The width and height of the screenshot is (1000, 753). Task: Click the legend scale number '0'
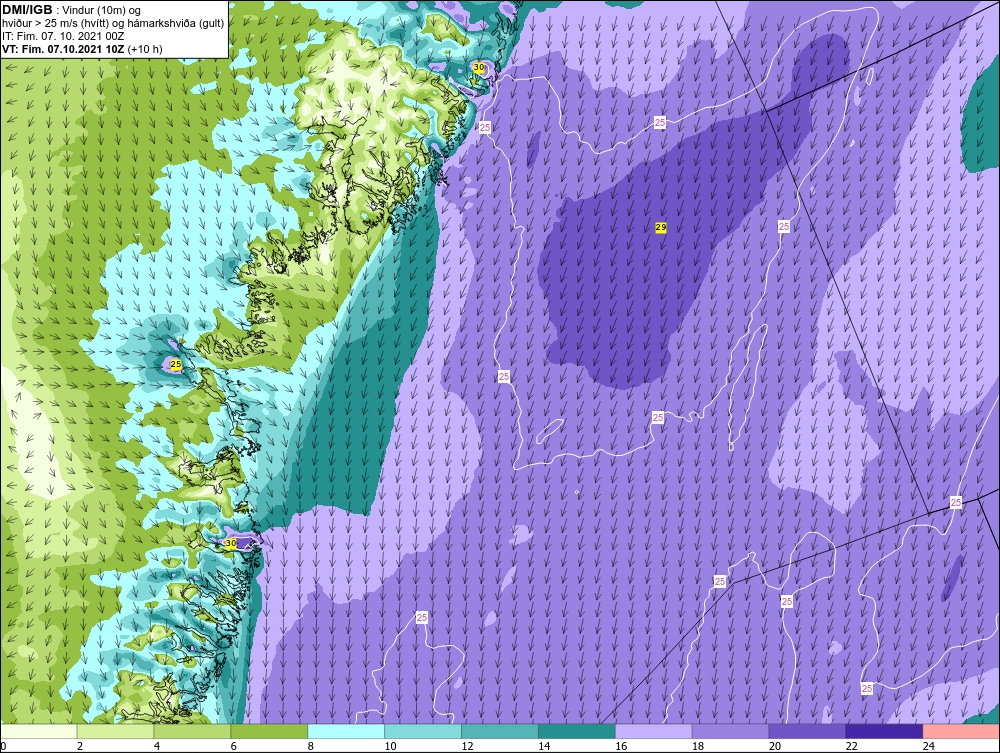coord(3,746)
